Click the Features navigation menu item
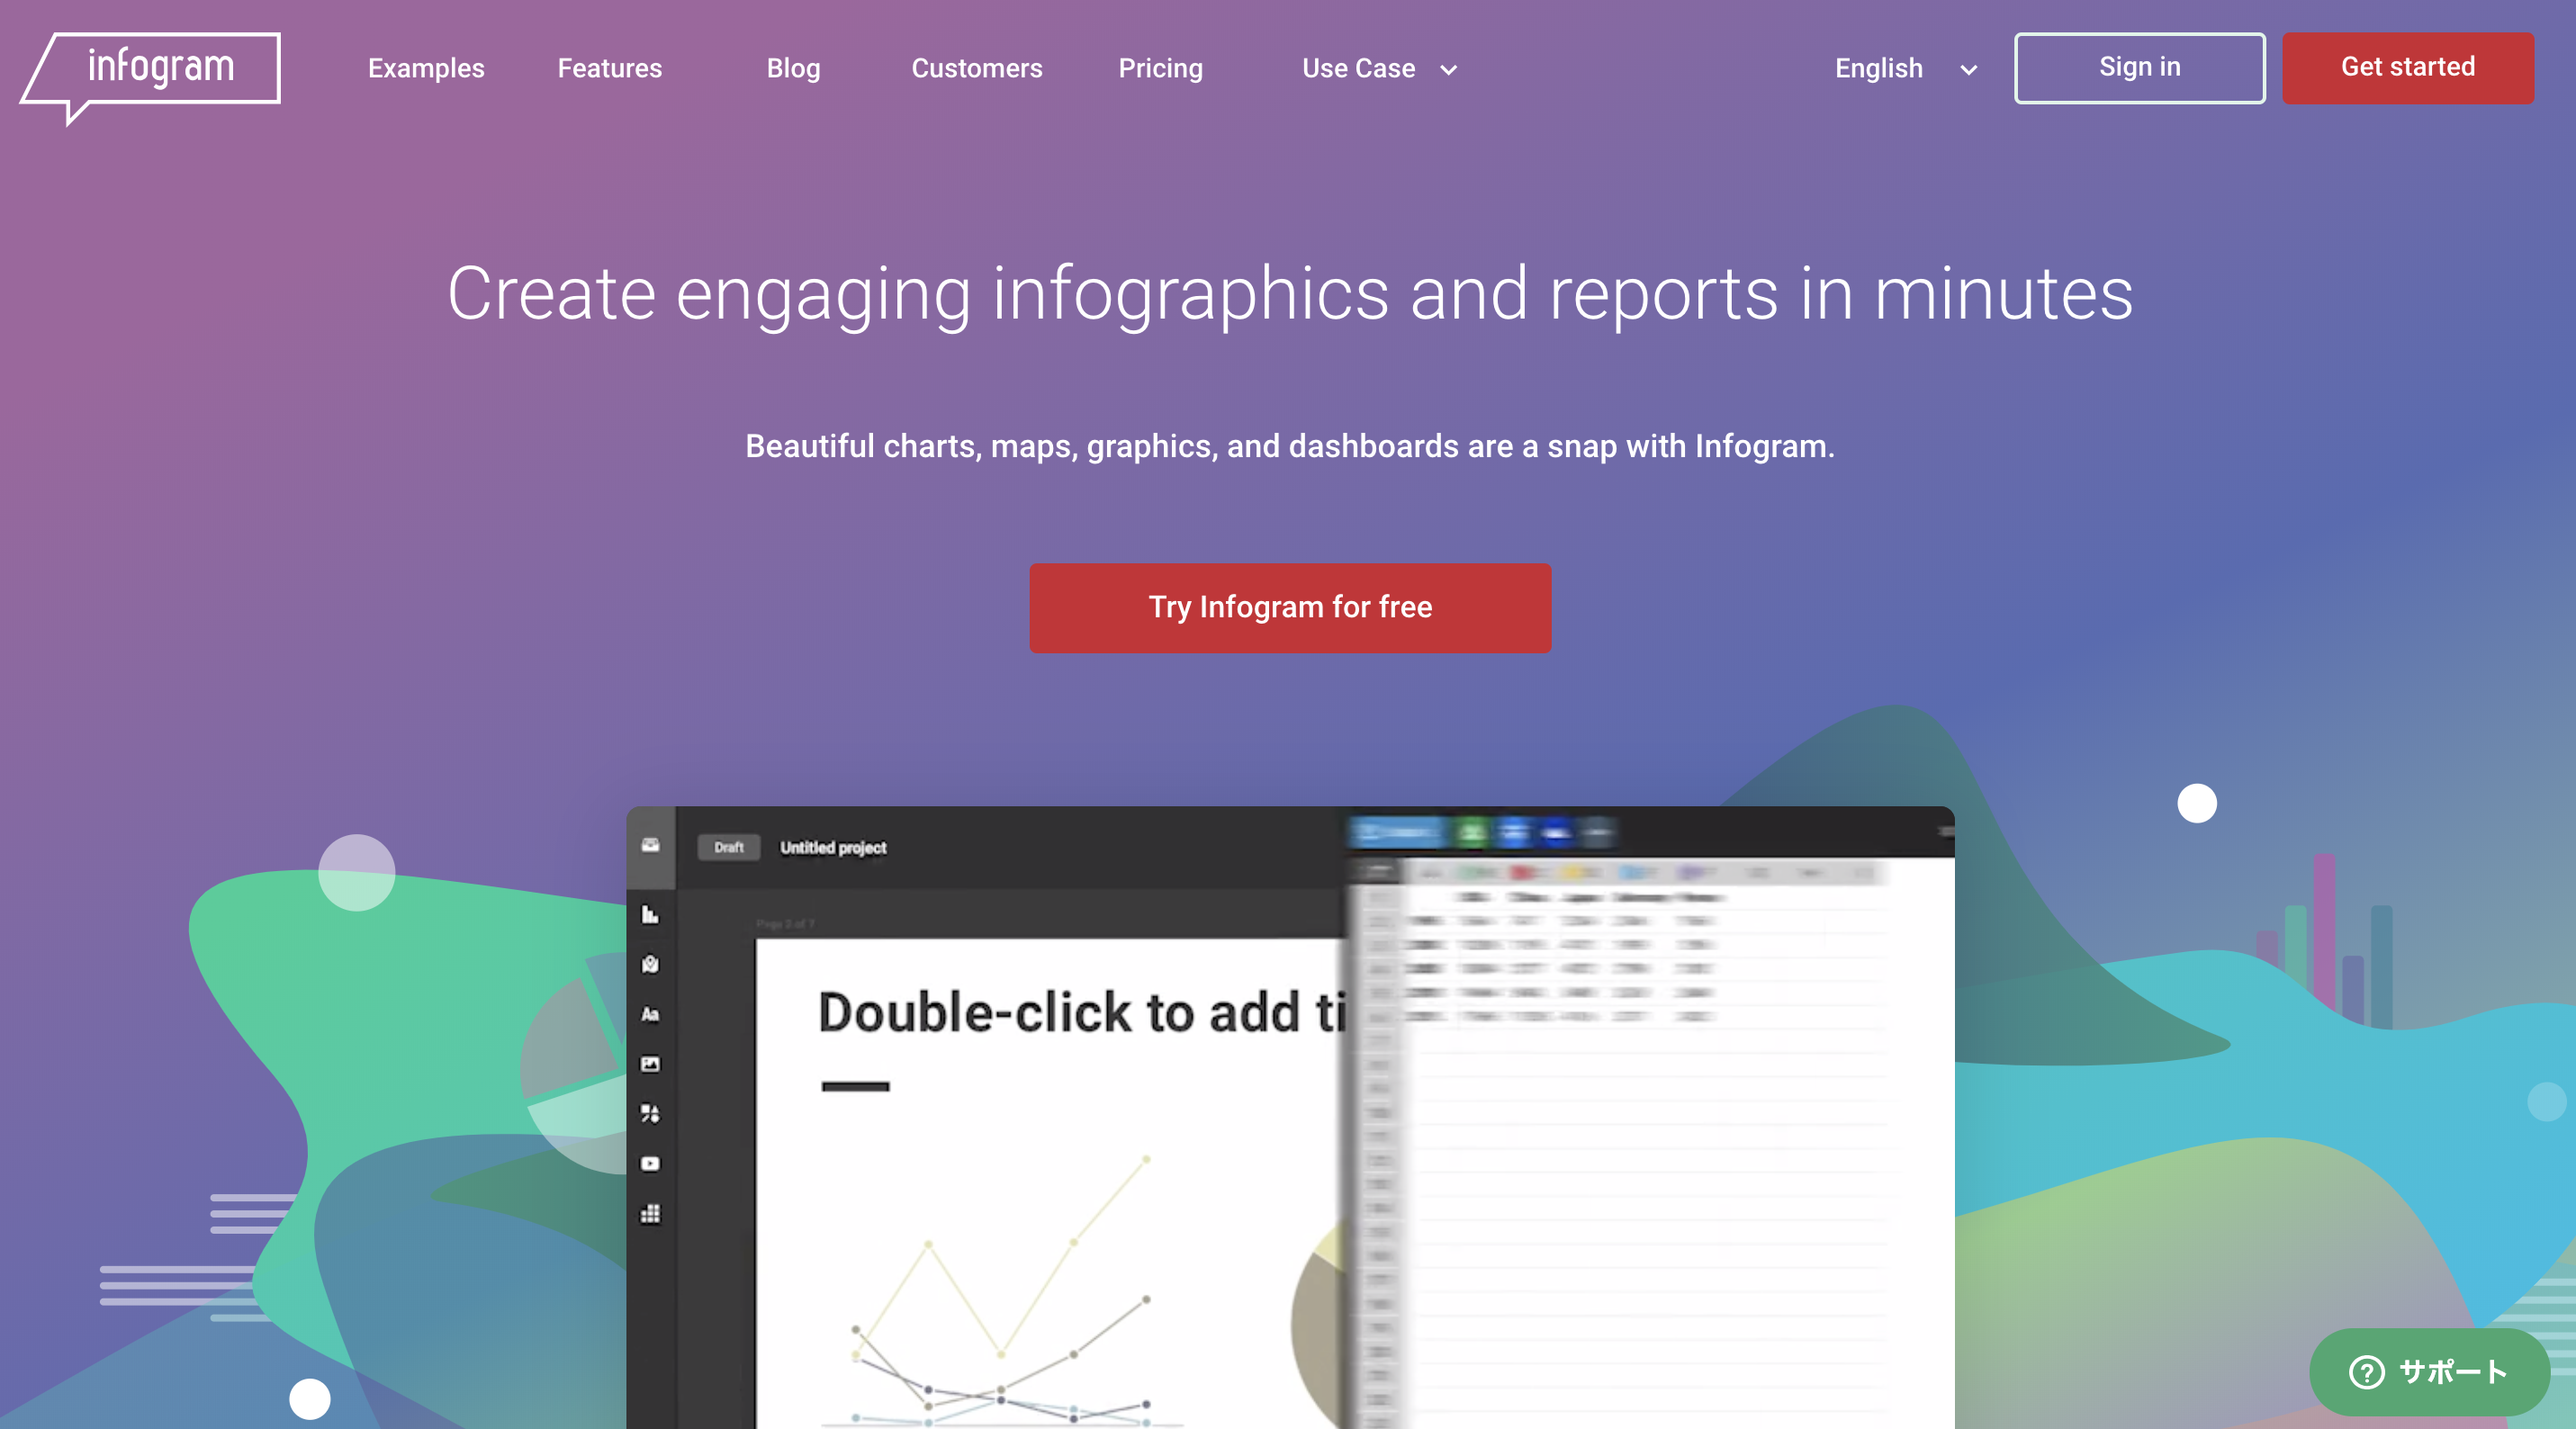This screenshot has width=2576, height=1429. pyautogui.click(x=608, y=68)
